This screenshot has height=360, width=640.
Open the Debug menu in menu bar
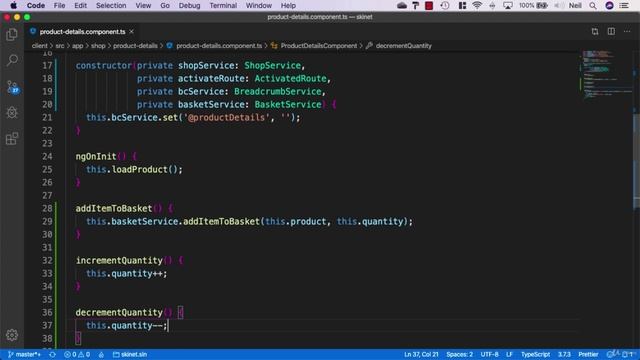[x=189, y=6]
